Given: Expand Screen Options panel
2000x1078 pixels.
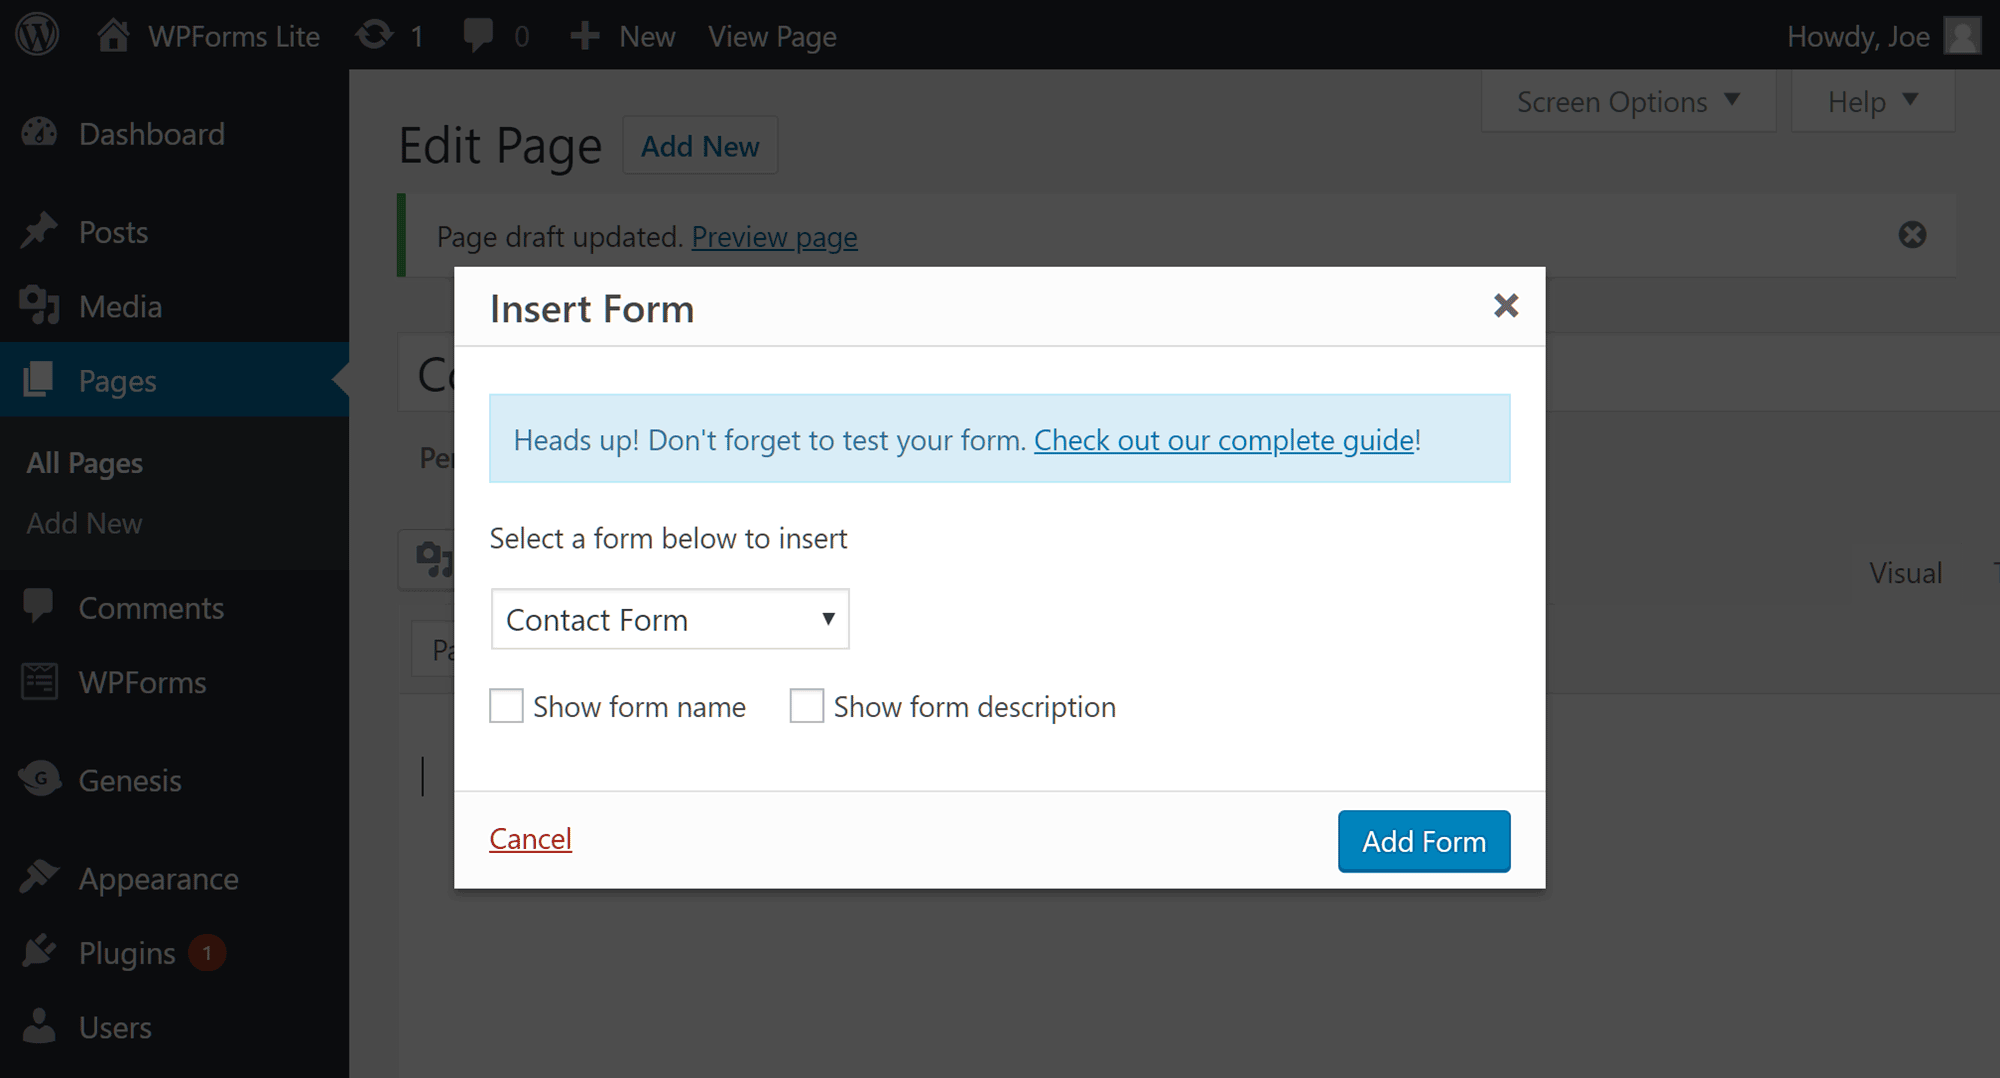Looking at the screenshot, I should coord(1629,102).
